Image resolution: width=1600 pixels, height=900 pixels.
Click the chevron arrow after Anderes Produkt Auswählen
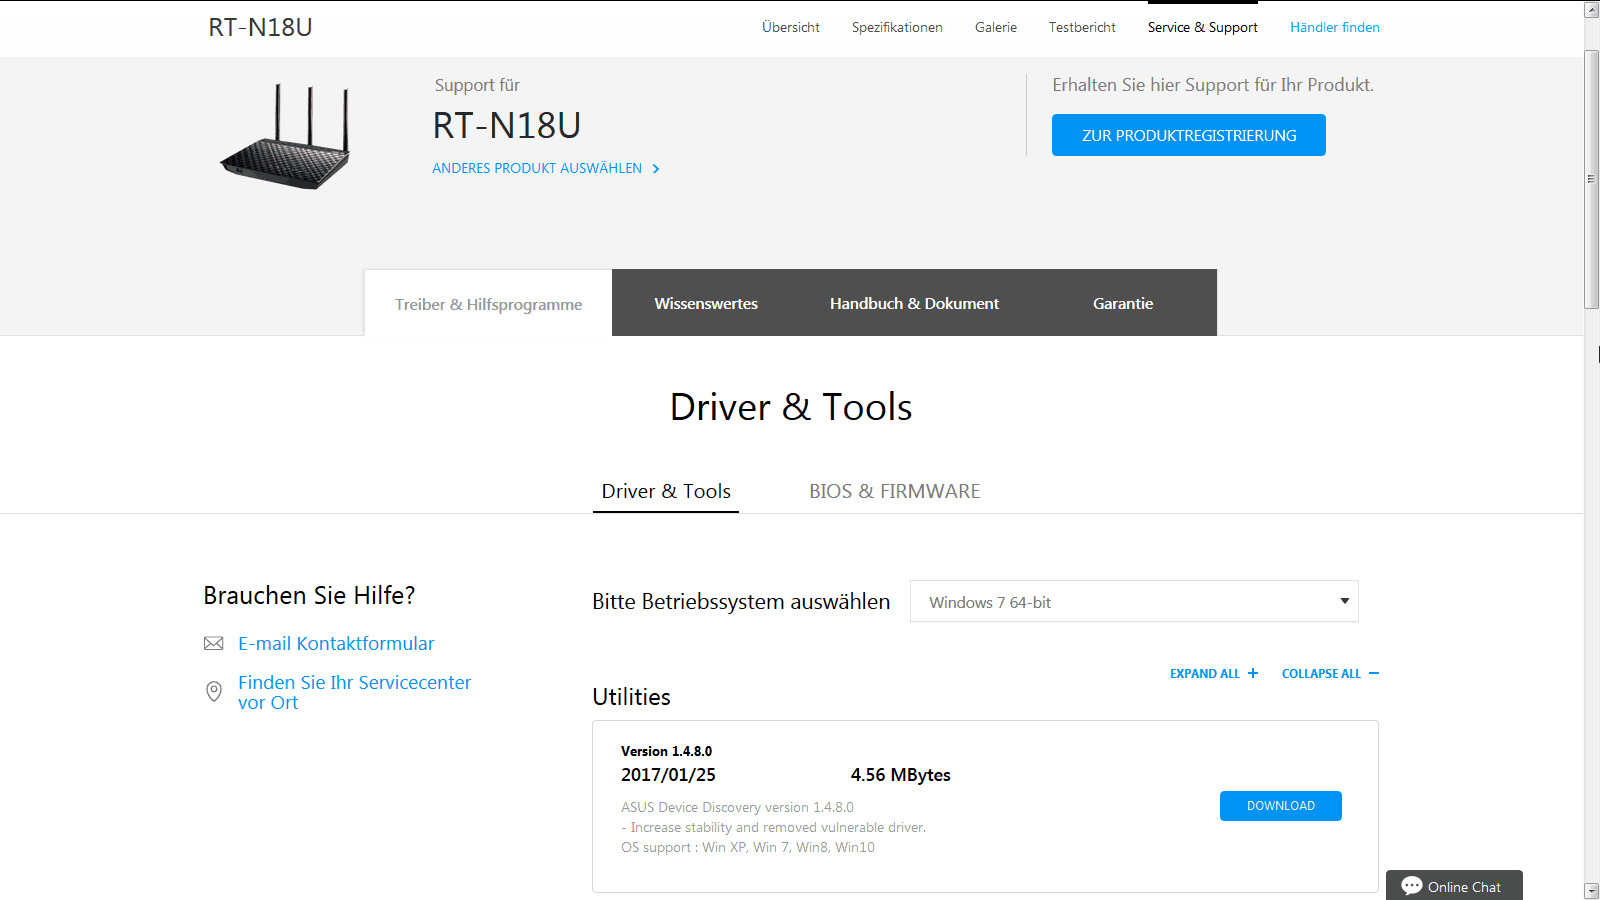pyautogui.click(x=656, y=169)
